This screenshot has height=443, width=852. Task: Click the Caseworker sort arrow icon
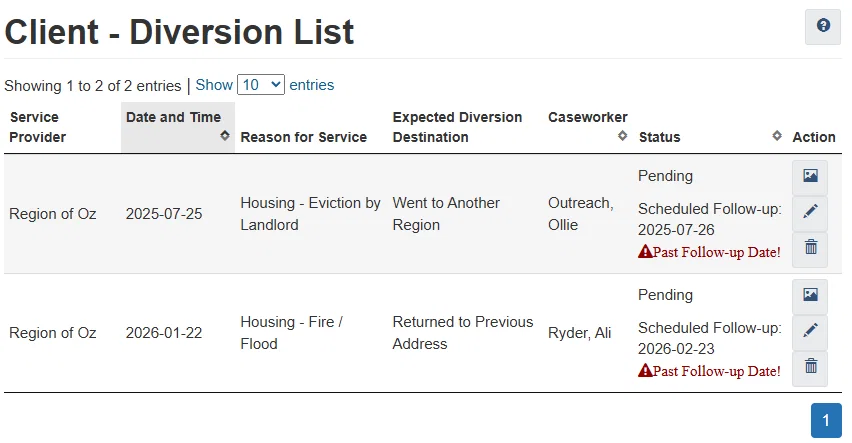(x=622, y=136)
